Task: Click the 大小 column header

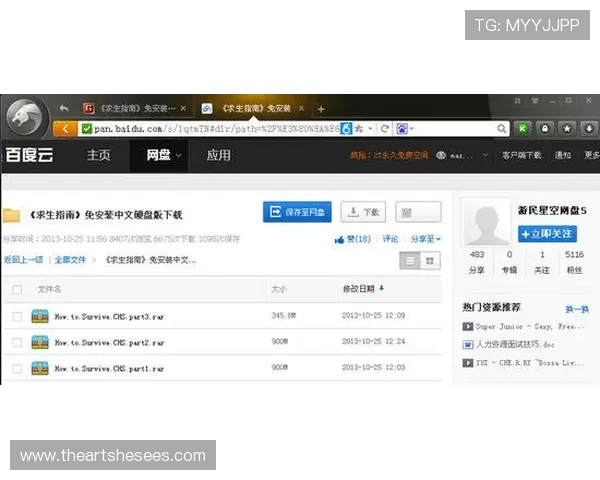Action: [x=279, y=289]
